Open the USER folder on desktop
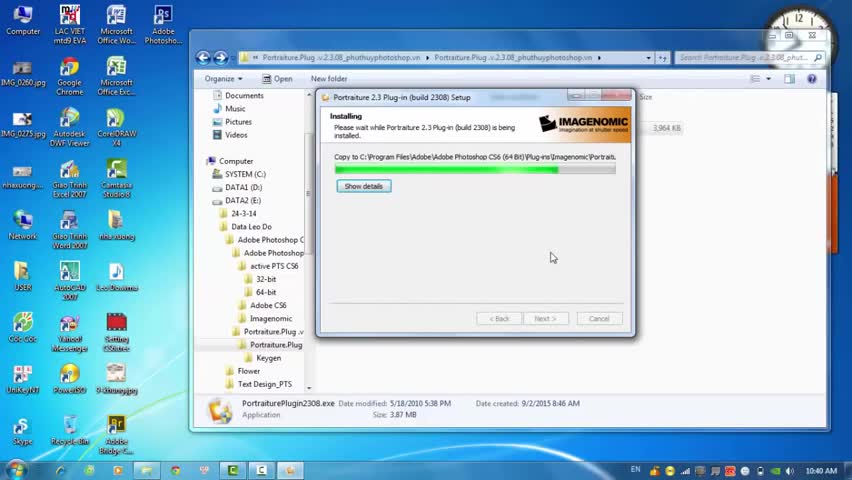This screenshot has width=852, height=480. point(23,276)
